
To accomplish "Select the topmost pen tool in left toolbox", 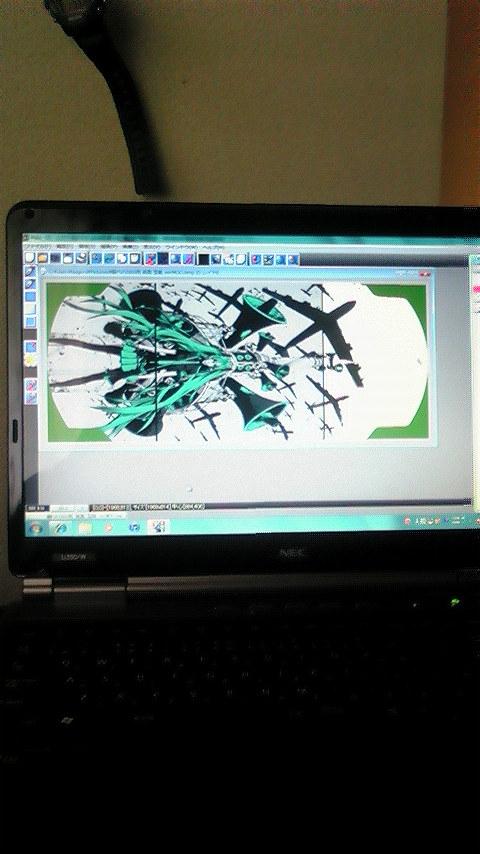I will pyautogui.click(x=31, y=271).
